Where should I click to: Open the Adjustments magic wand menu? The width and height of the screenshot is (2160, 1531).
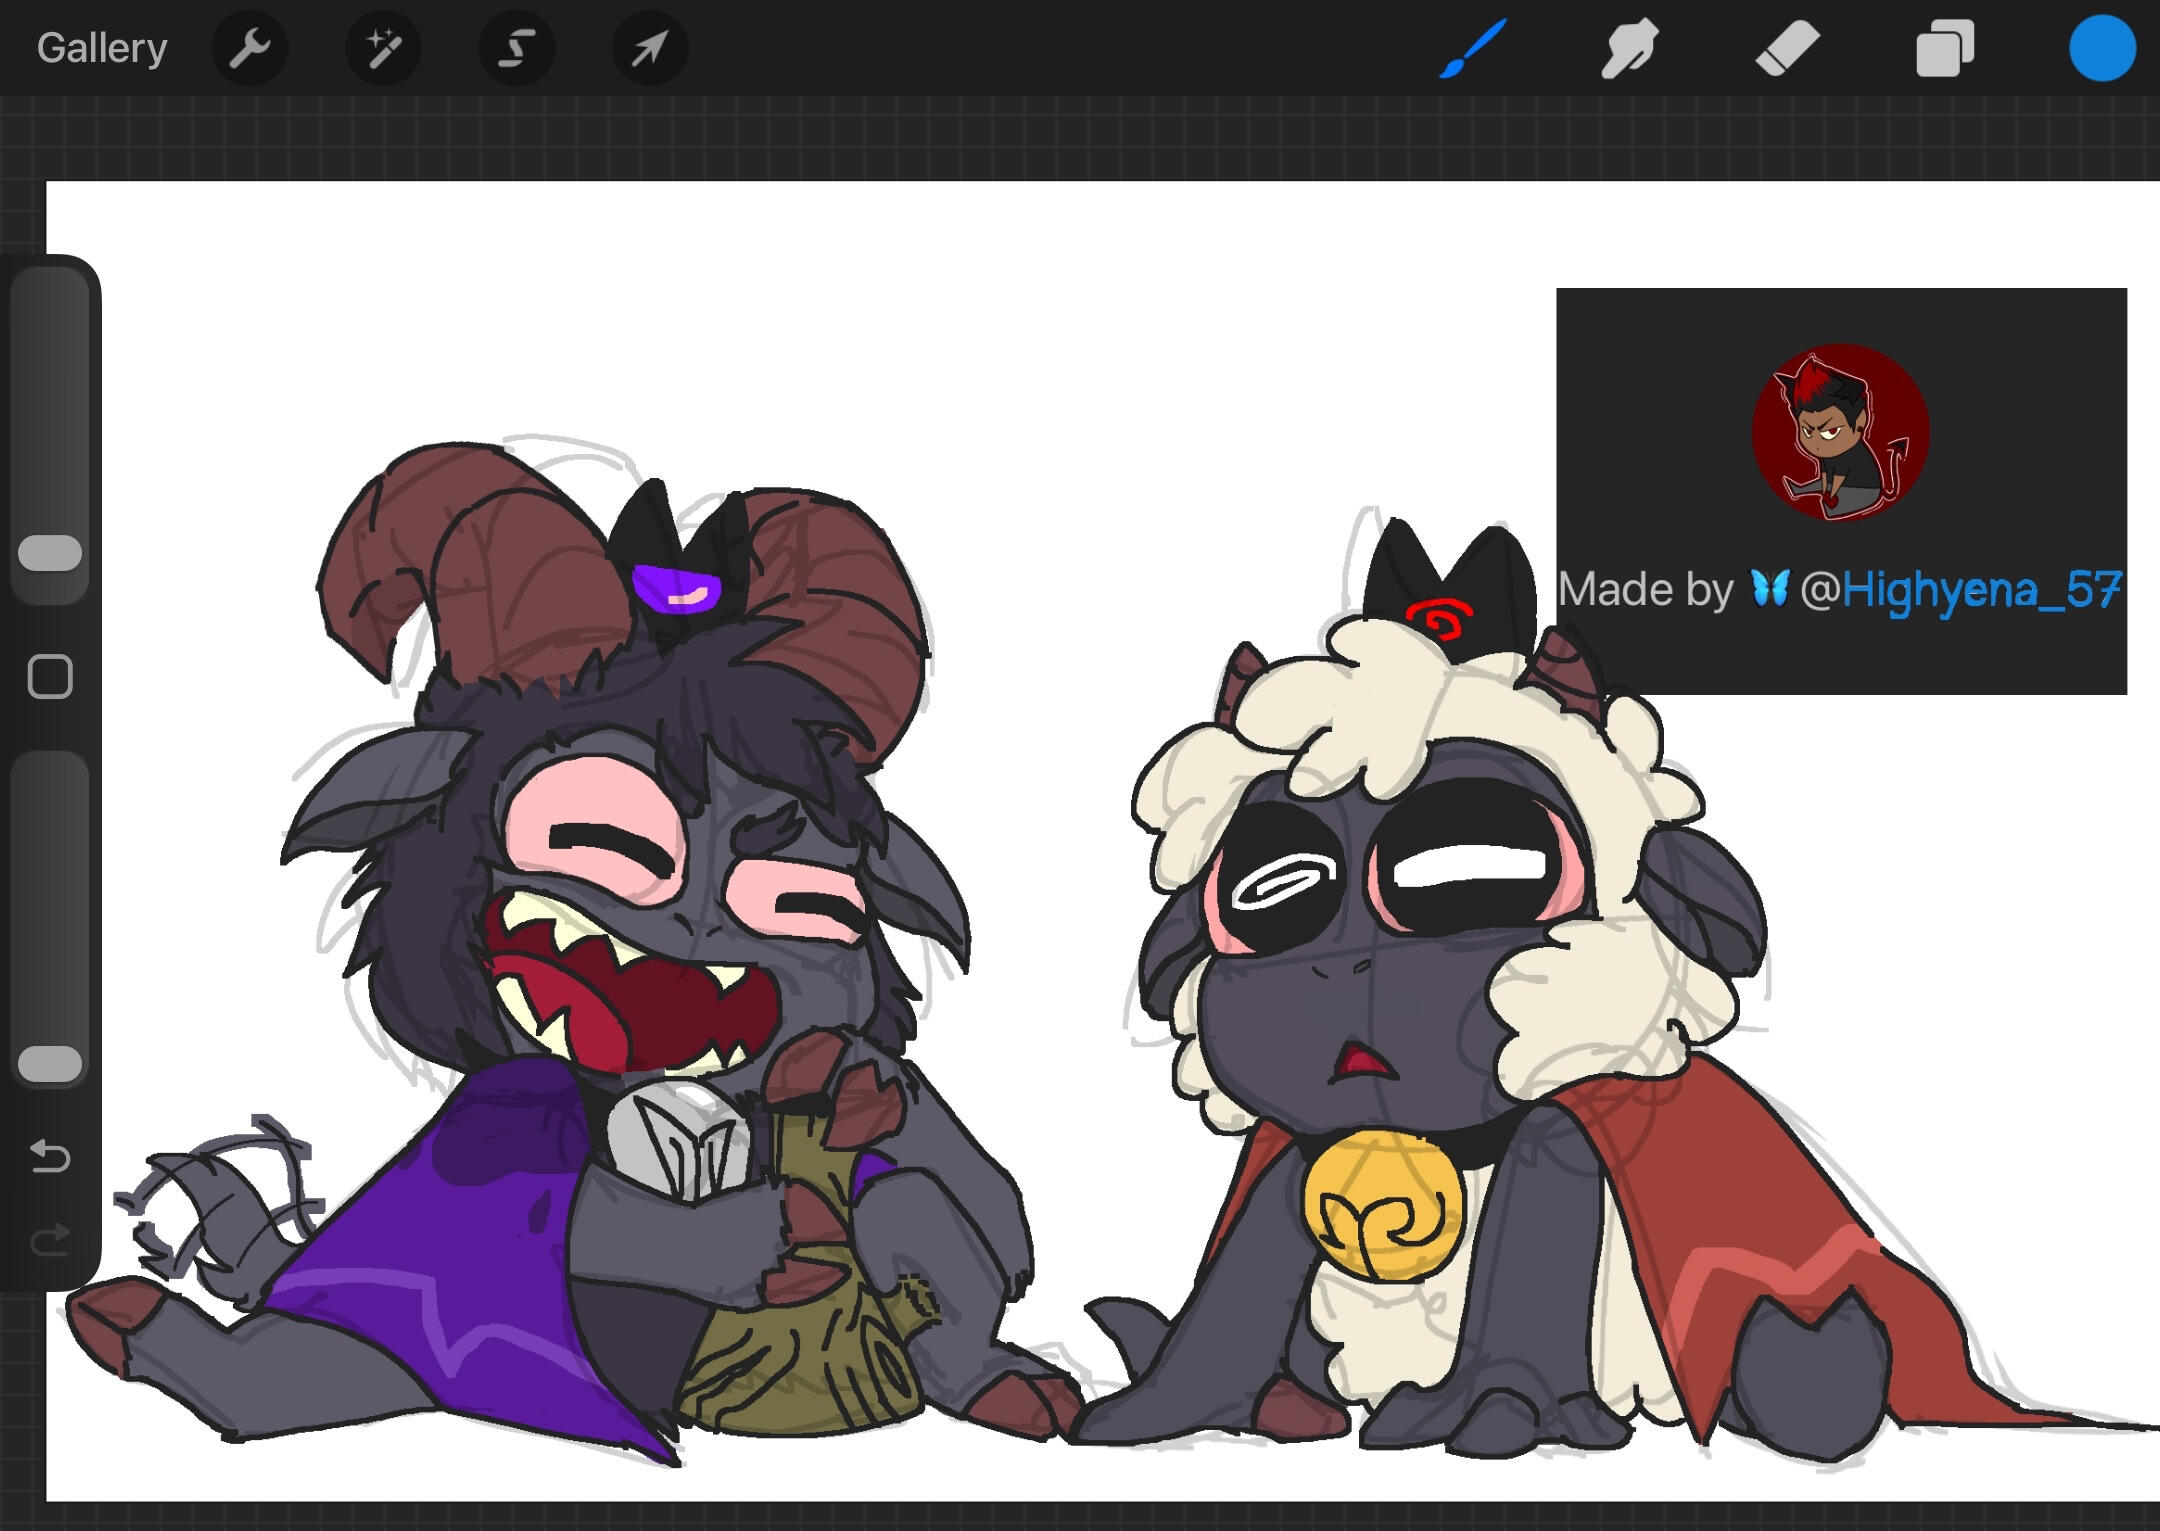[383, 48]
